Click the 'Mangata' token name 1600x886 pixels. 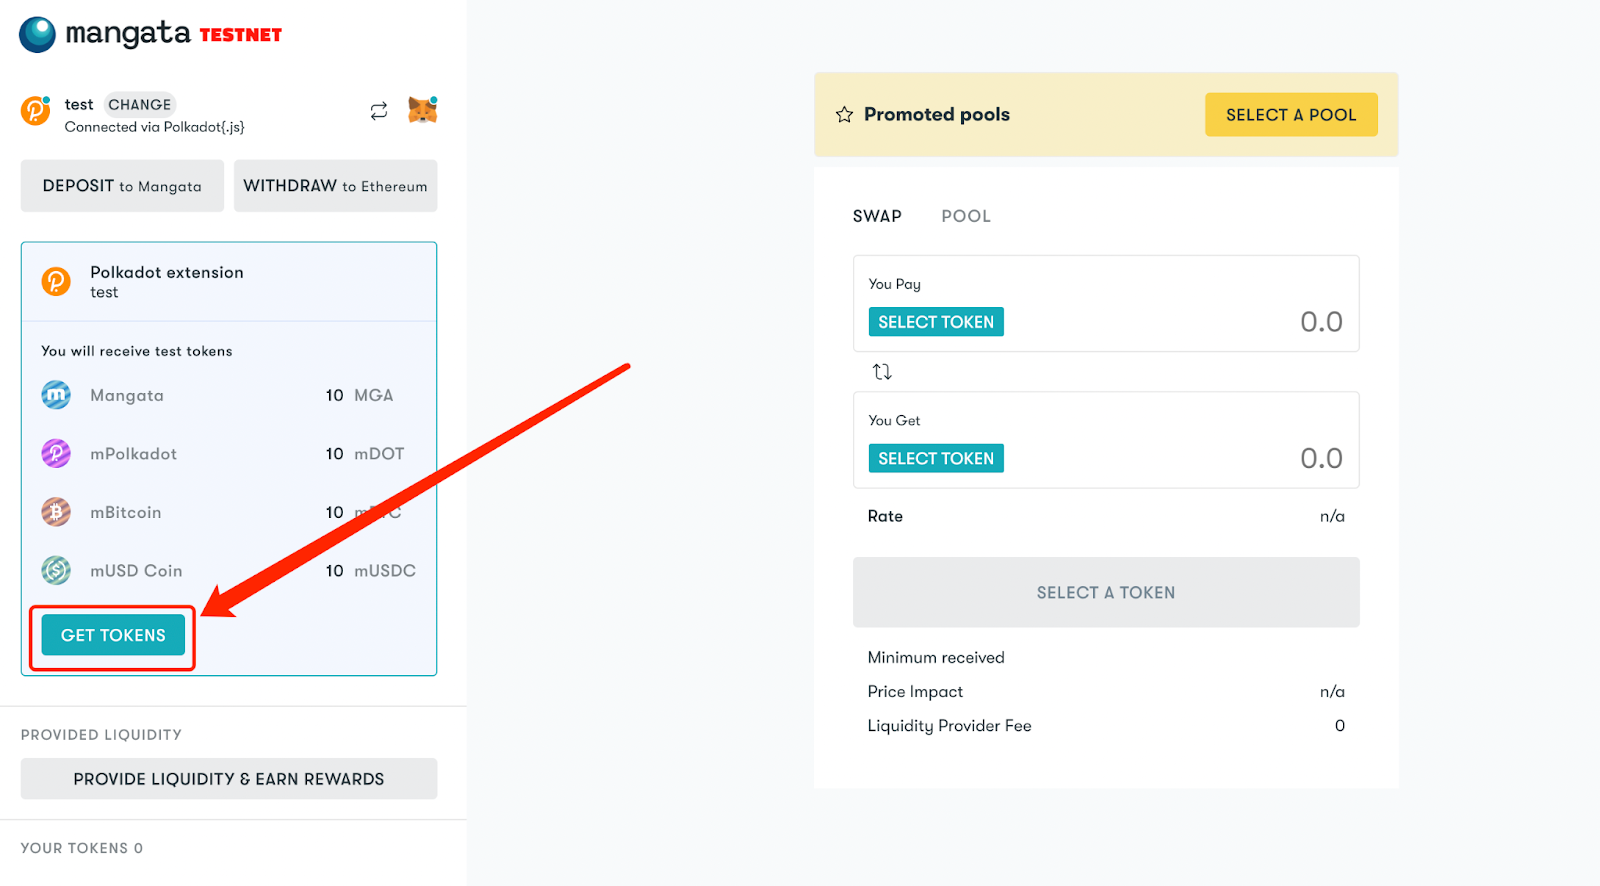[x=127, y=396]
